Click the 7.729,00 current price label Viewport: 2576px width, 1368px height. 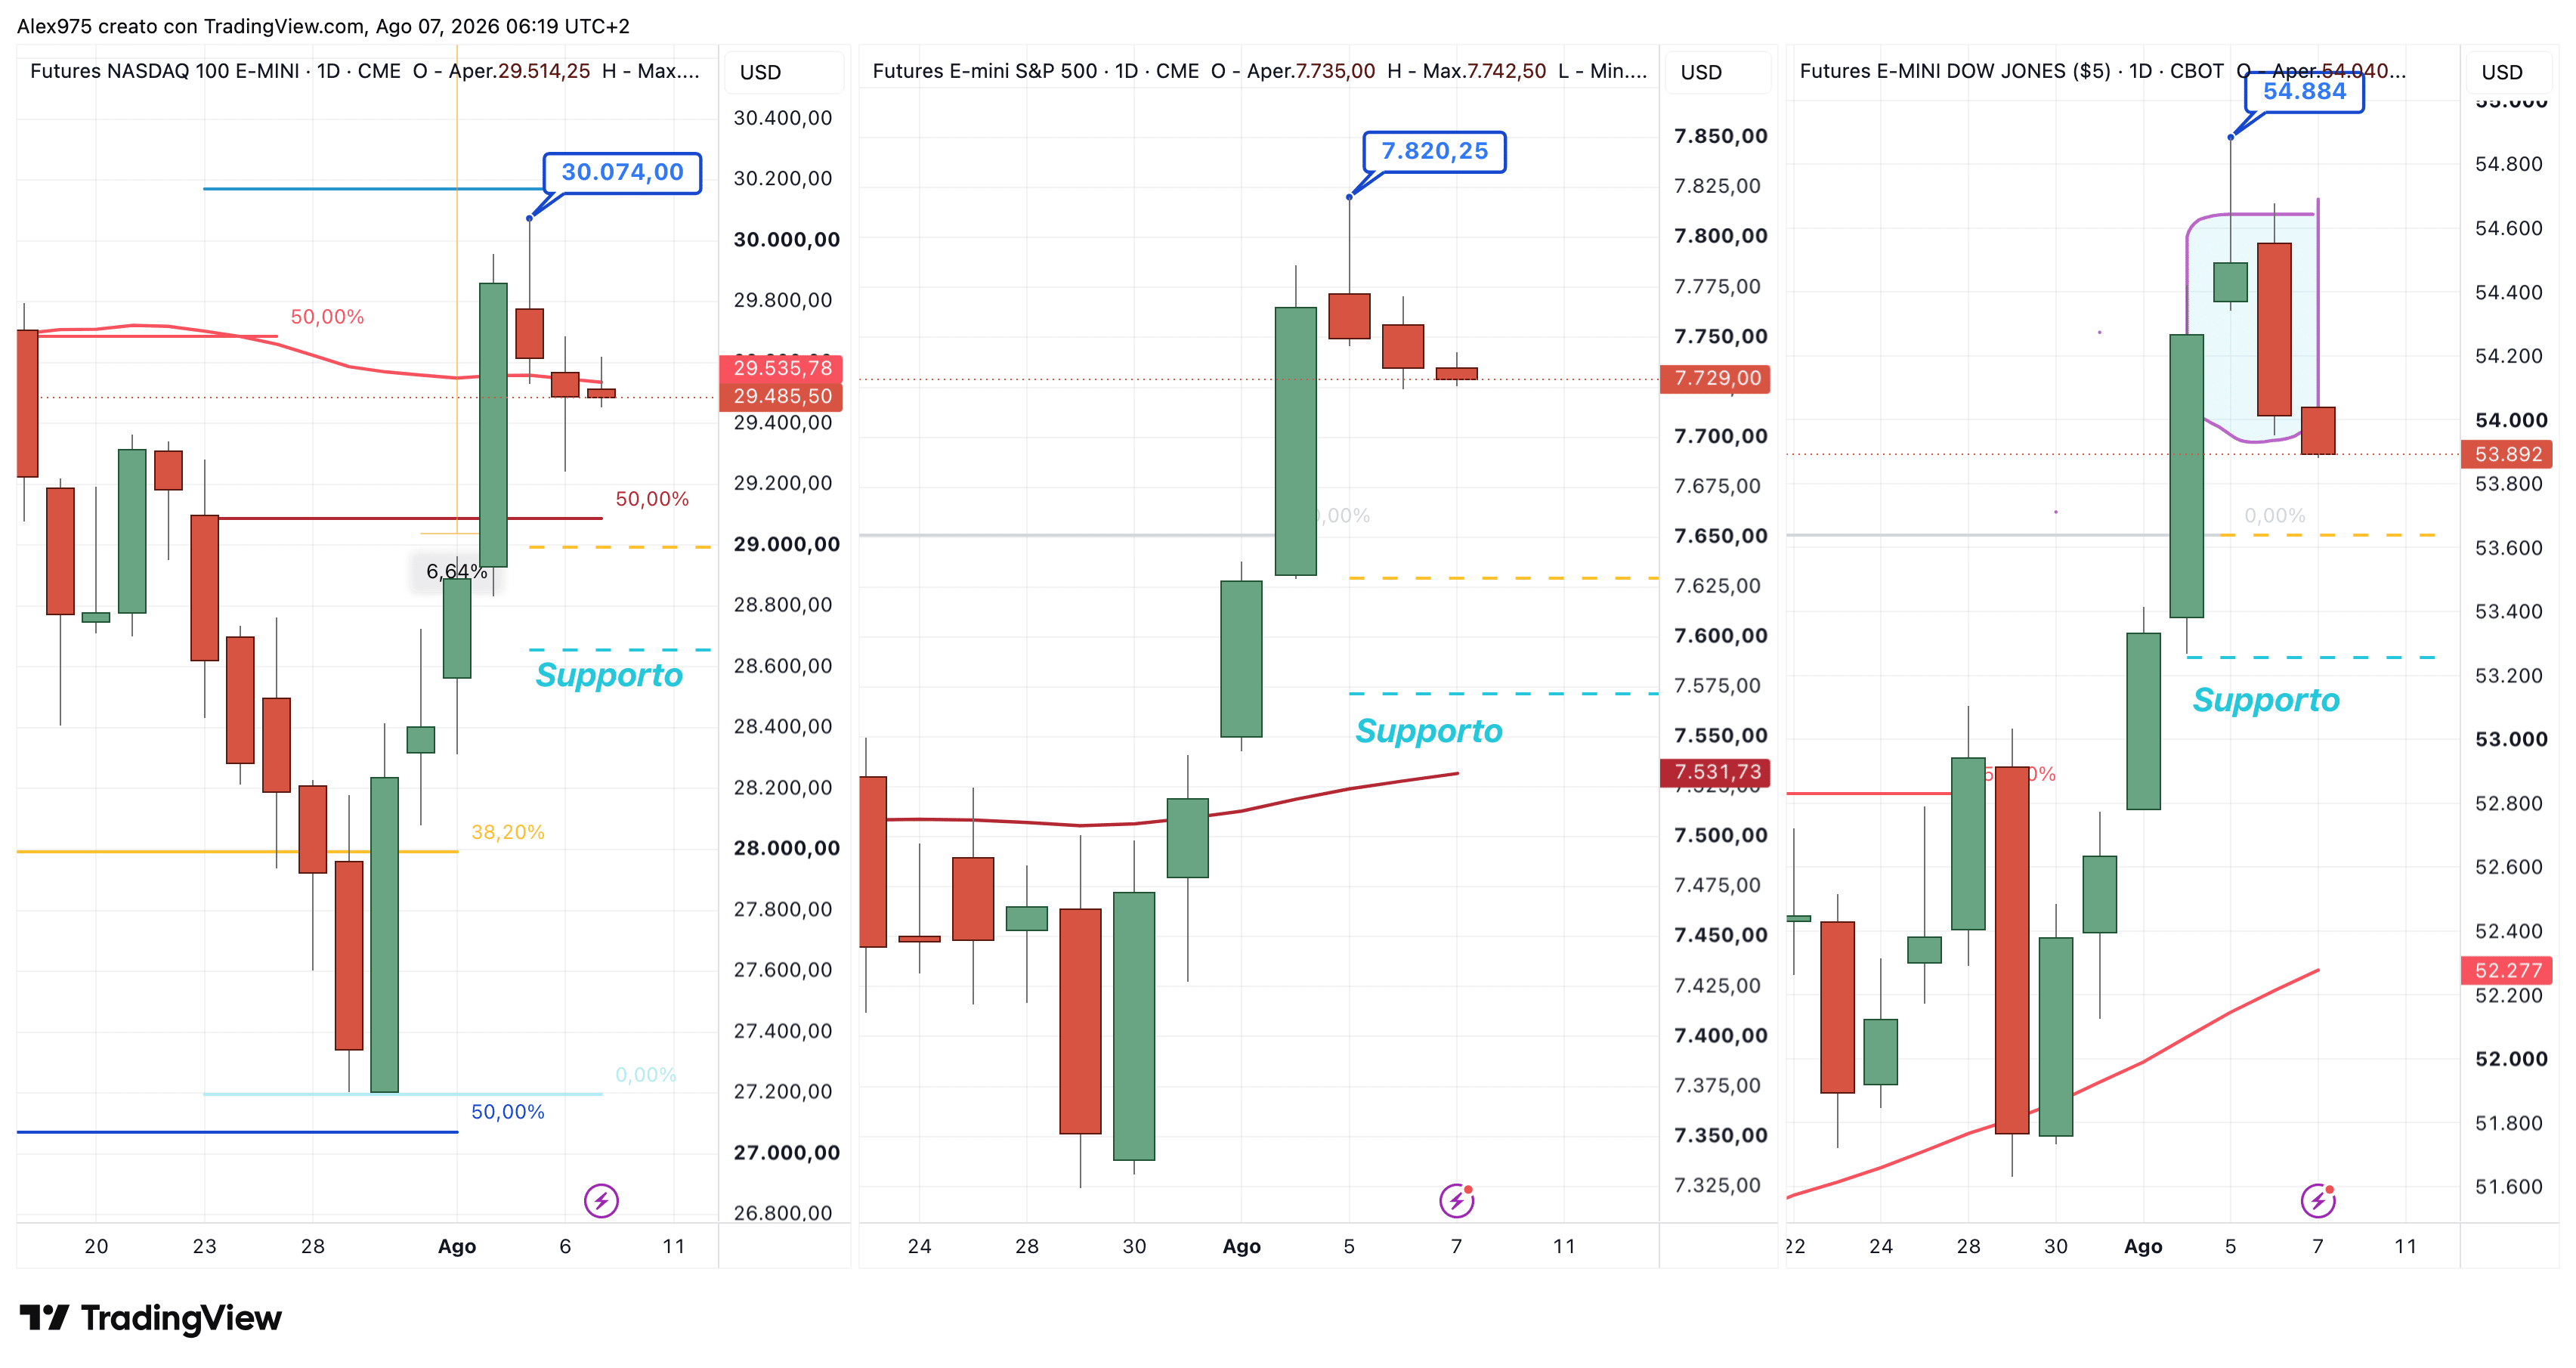(x=1716, y=378)
